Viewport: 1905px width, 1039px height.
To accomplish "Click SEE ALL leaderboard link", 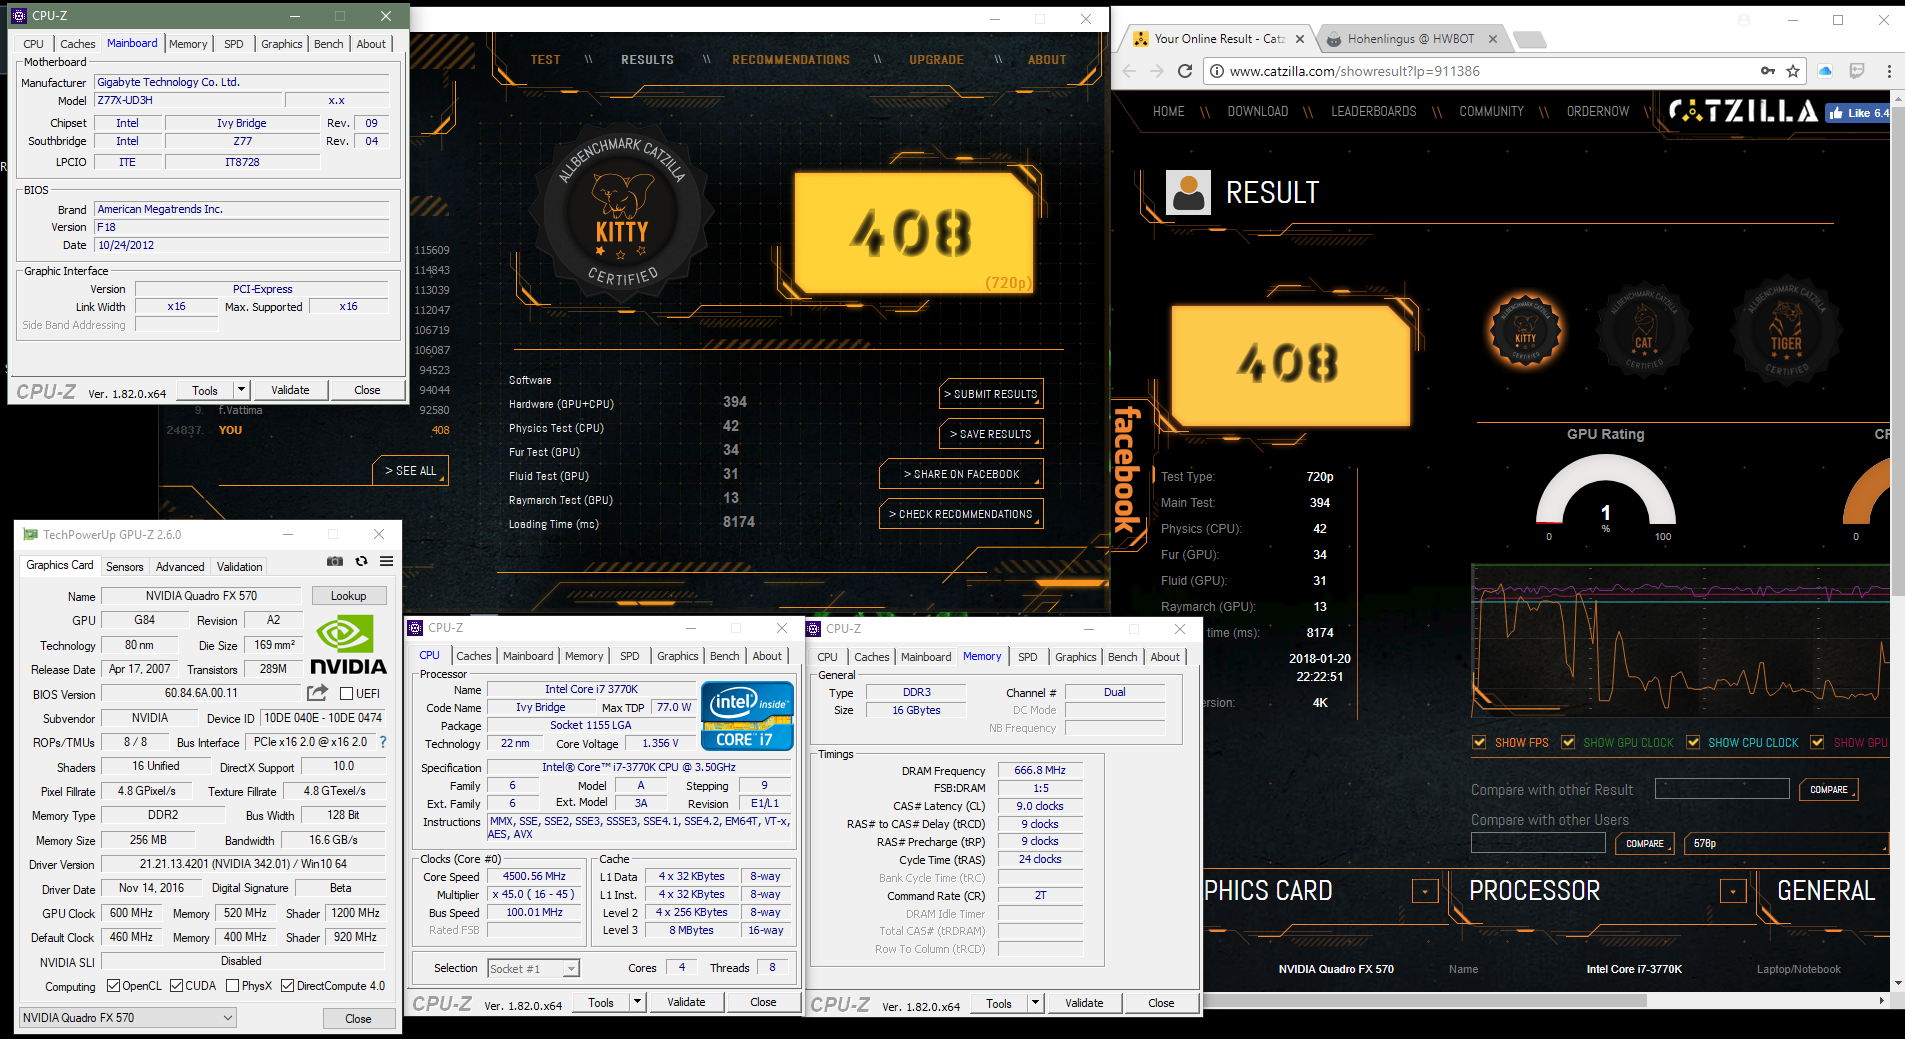I will point(411,471).
